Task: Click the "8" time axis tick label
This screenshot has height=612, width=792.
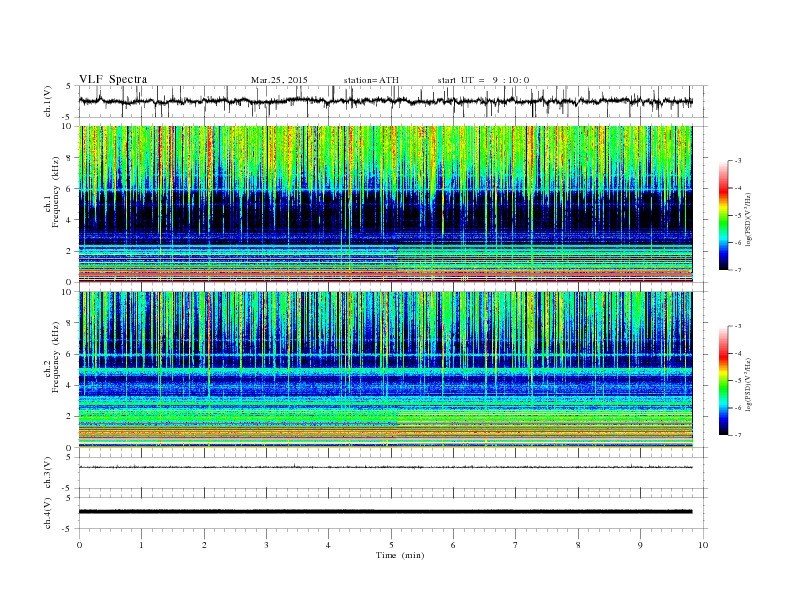Action: pos(578,545)
